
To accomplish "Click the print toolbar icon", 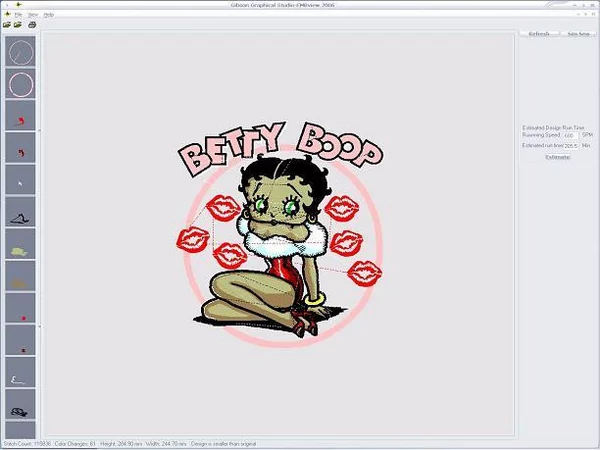I will click(x=32, y=25).
